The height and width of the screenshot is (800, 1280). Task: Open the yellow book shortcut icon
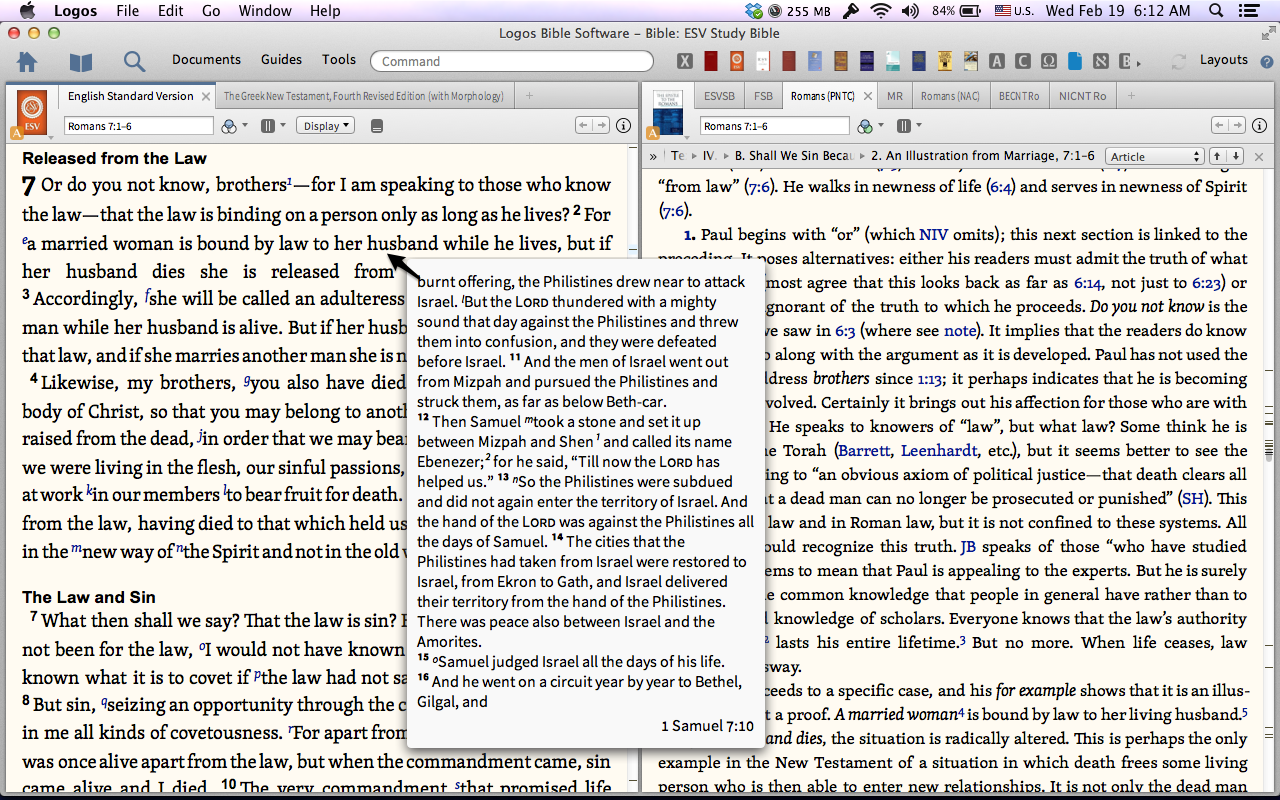[x=945, y=61]
